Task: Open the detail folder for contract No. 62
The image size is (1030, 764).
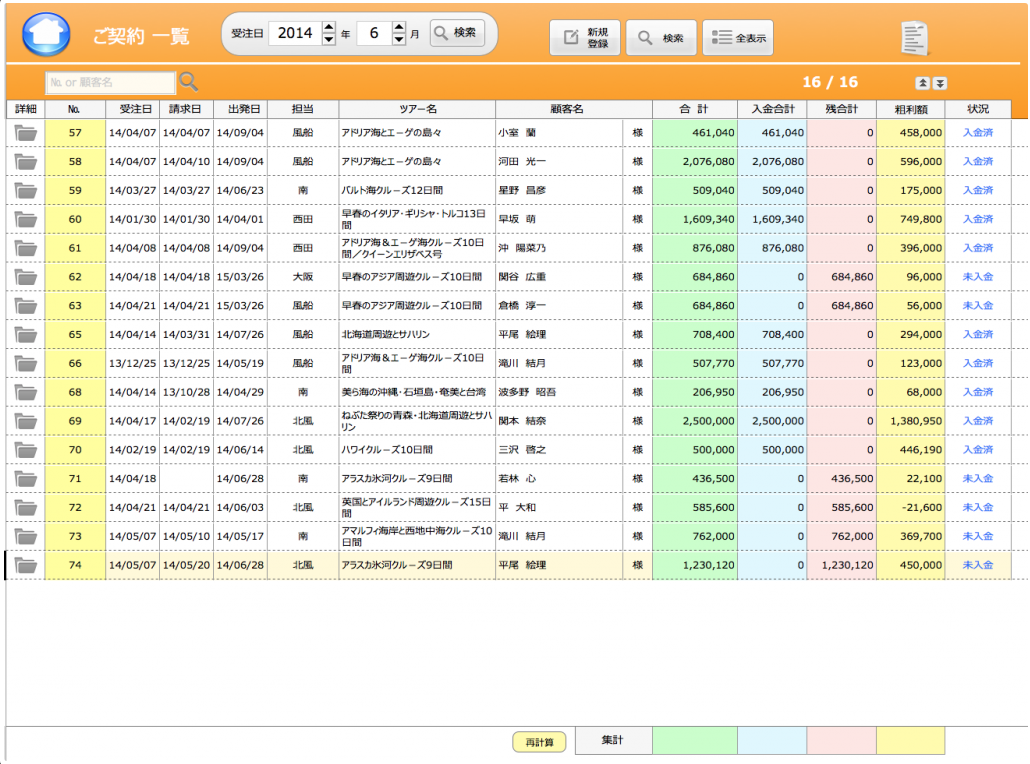Action: (25, 276)
